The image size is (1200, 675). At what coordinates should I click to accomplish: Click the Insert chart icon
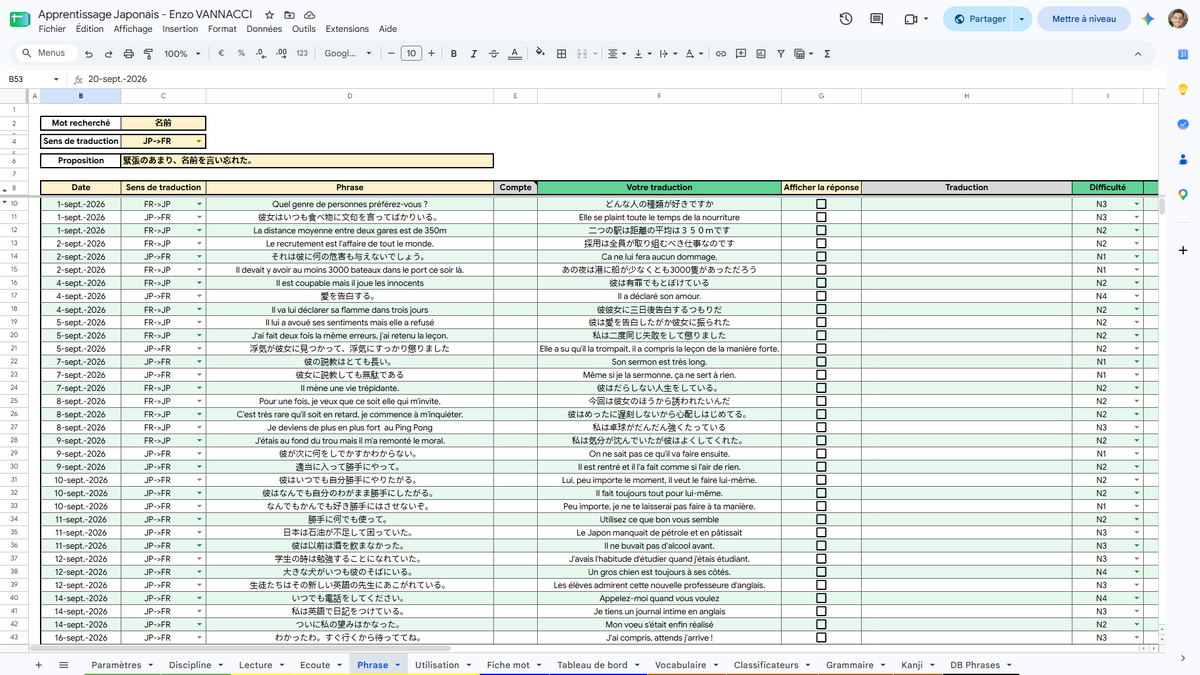tap(760, 54)
